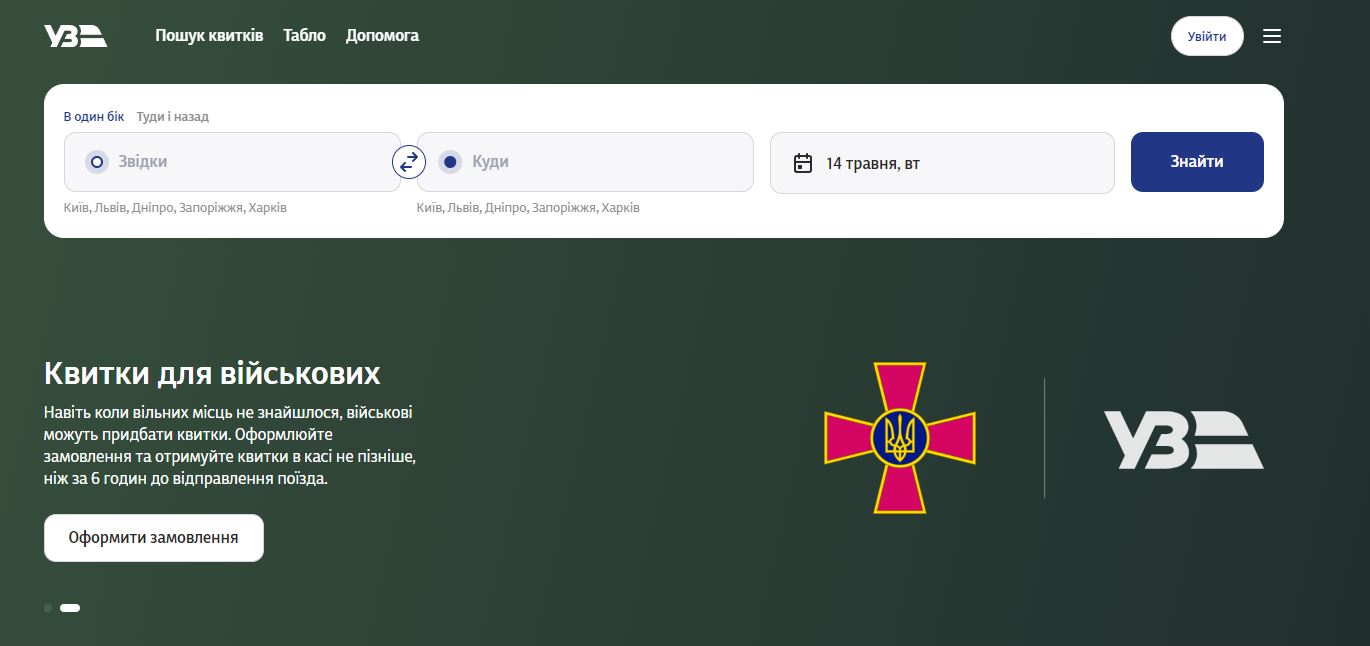Show the first carousel slide via dot

48,608
